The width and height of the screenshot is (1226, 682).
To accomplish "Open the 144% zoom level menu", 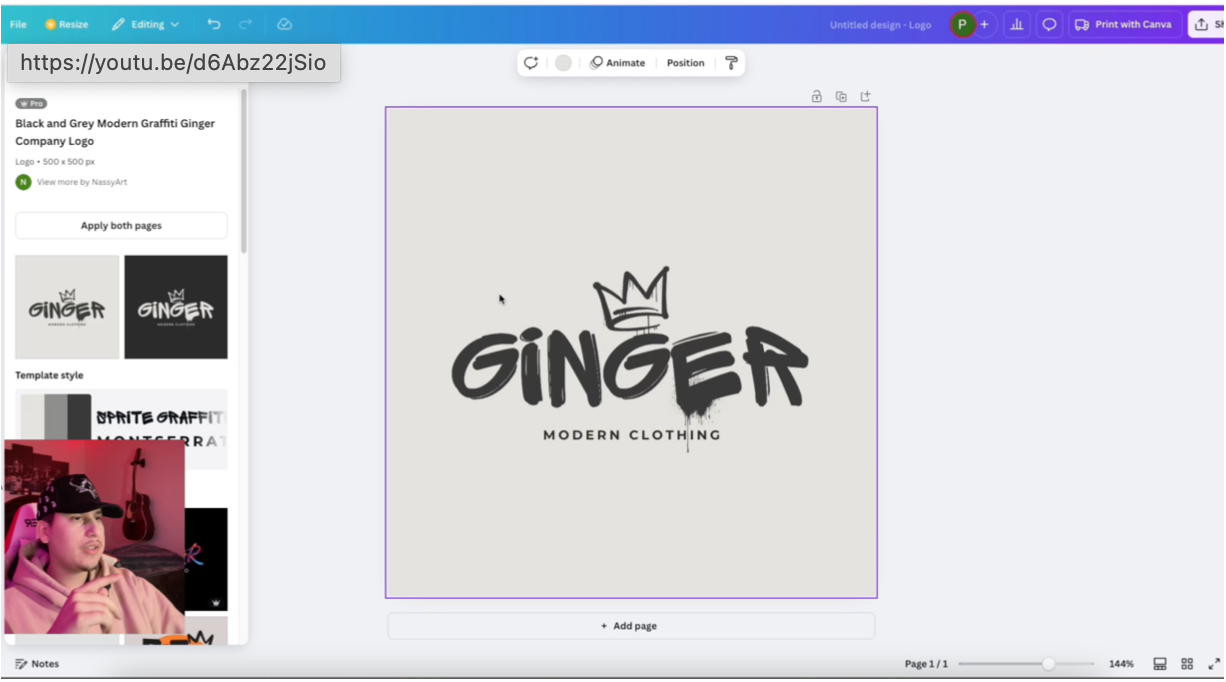I will coord(1121,664).
